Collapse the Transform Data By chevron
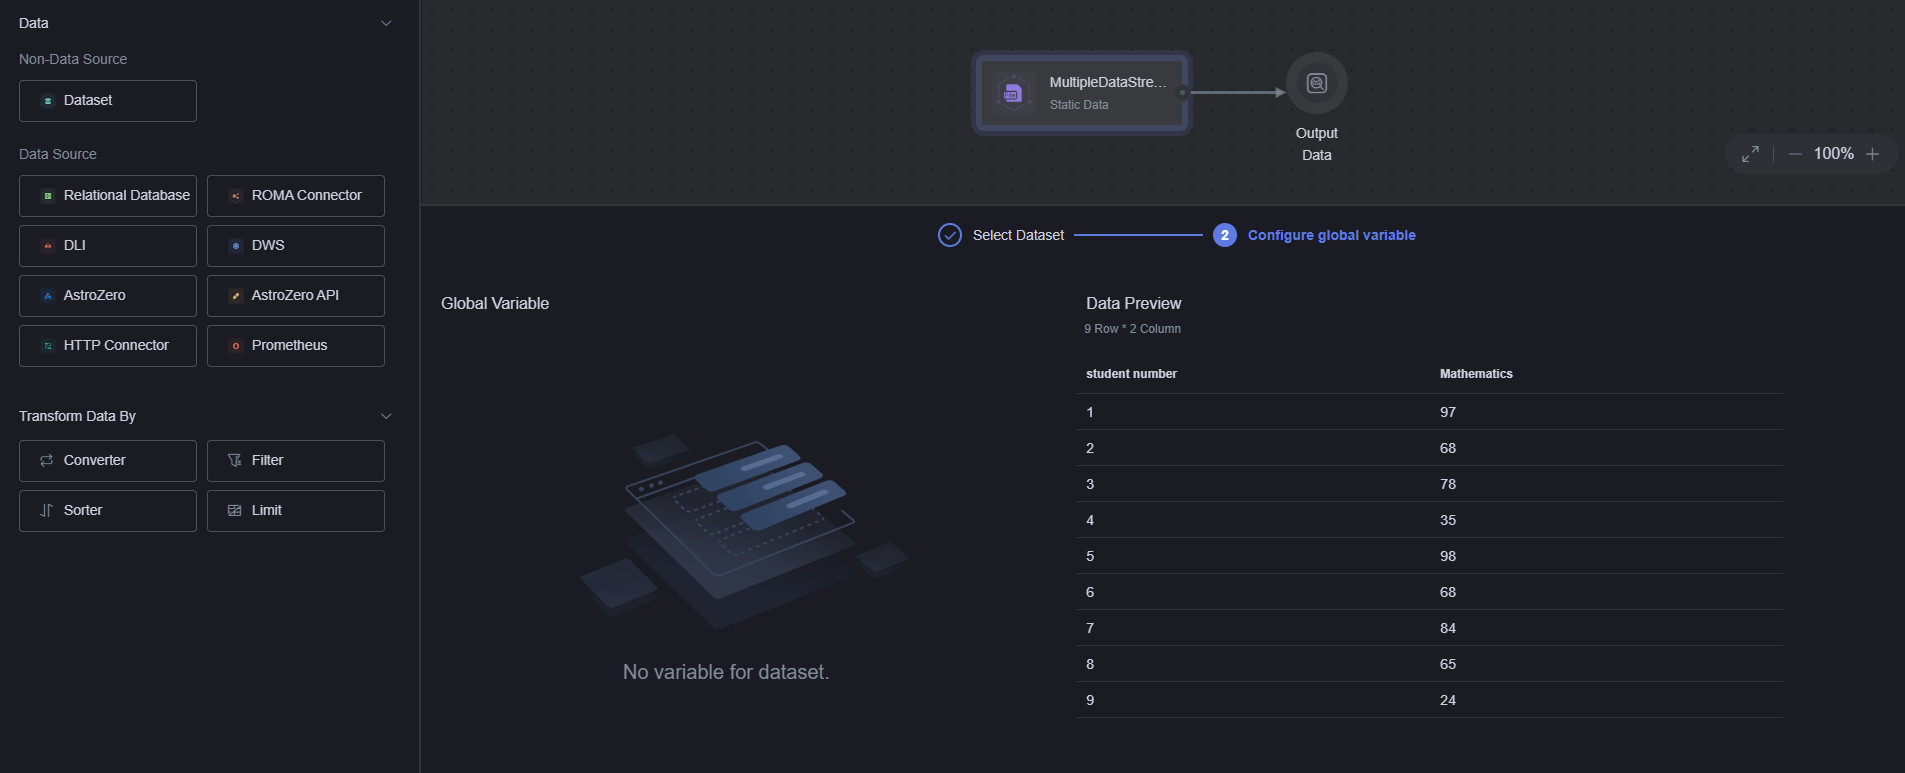Image resolution: width=1905 pixels, height=773 pixels. click(386, 416)
